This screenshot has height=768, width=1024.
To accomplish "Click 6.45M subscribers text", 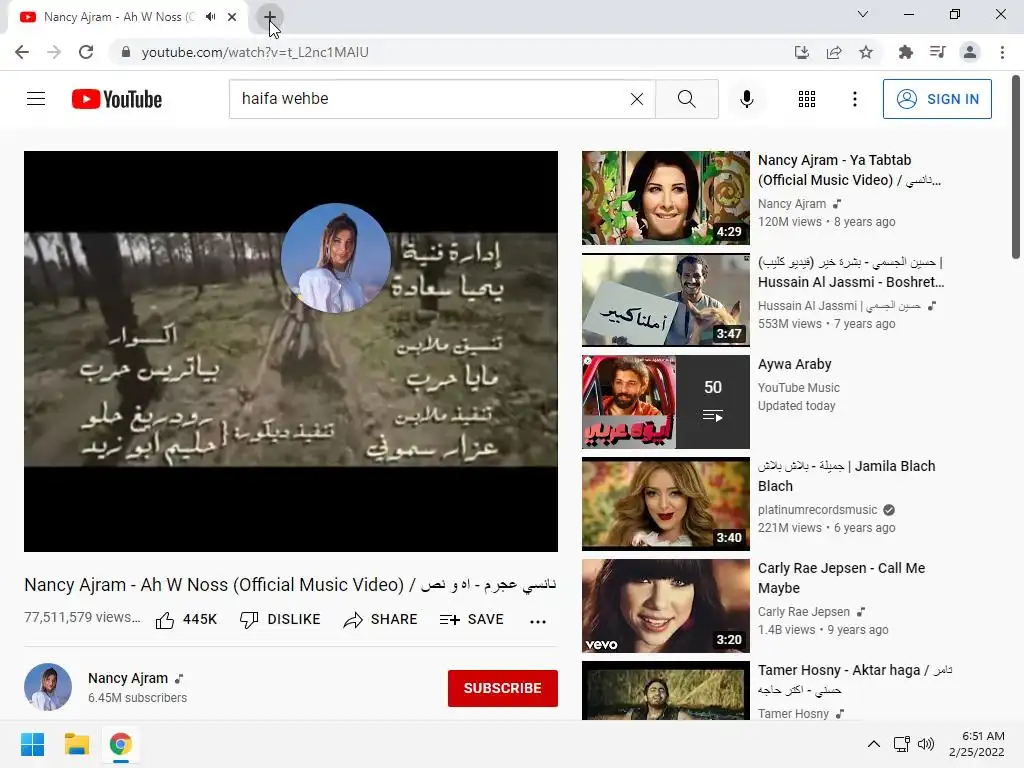I will pyautogui.click(x=137, y=697).
